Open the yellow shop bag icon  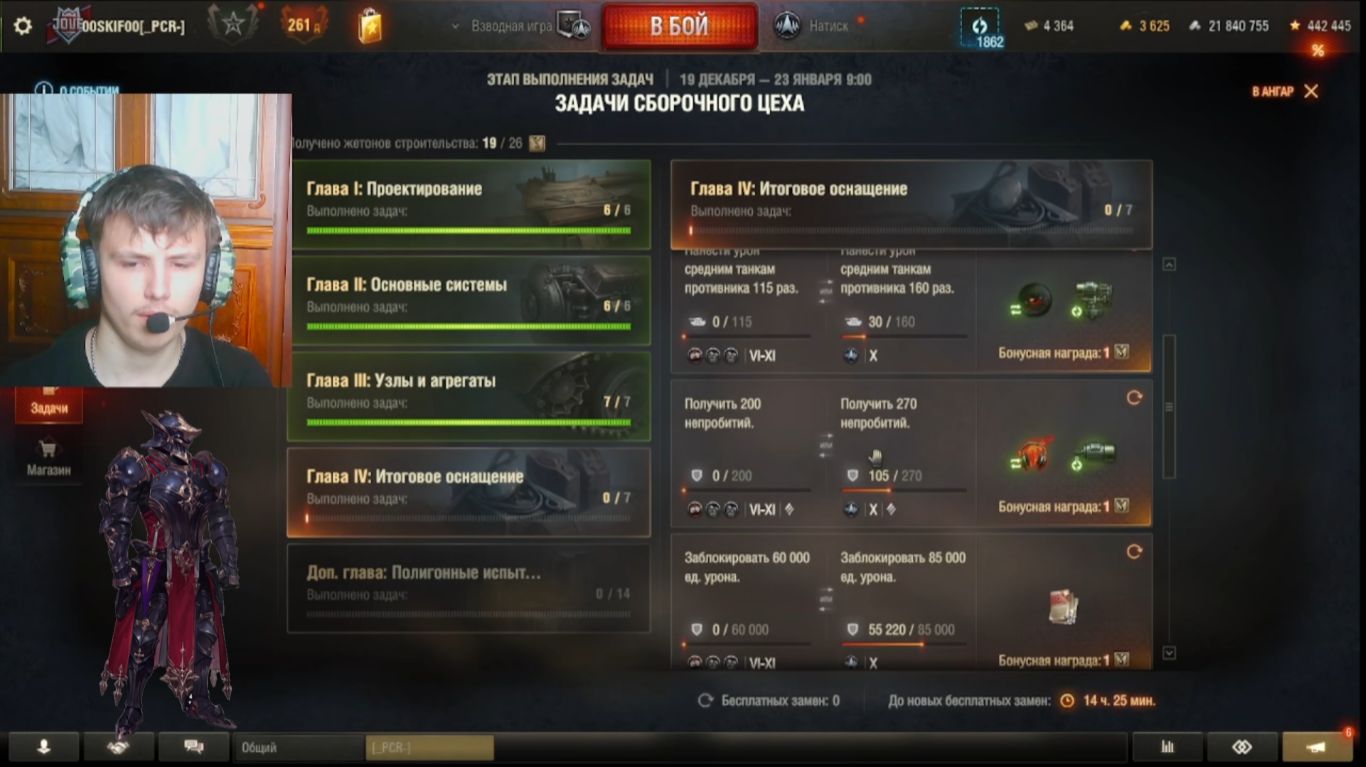pyautogui.click(x=369, y=26)
